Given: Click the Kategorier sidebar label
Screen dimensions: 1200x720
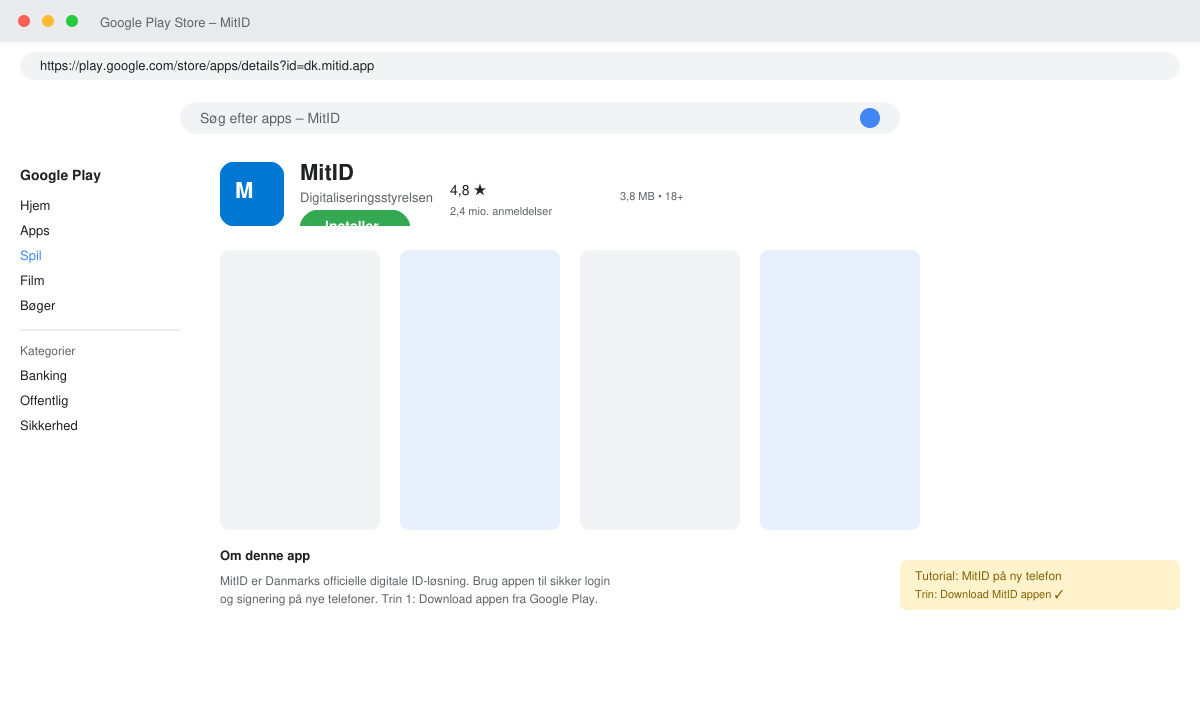Looking at the screenshot, I should (x=48, y=351).
